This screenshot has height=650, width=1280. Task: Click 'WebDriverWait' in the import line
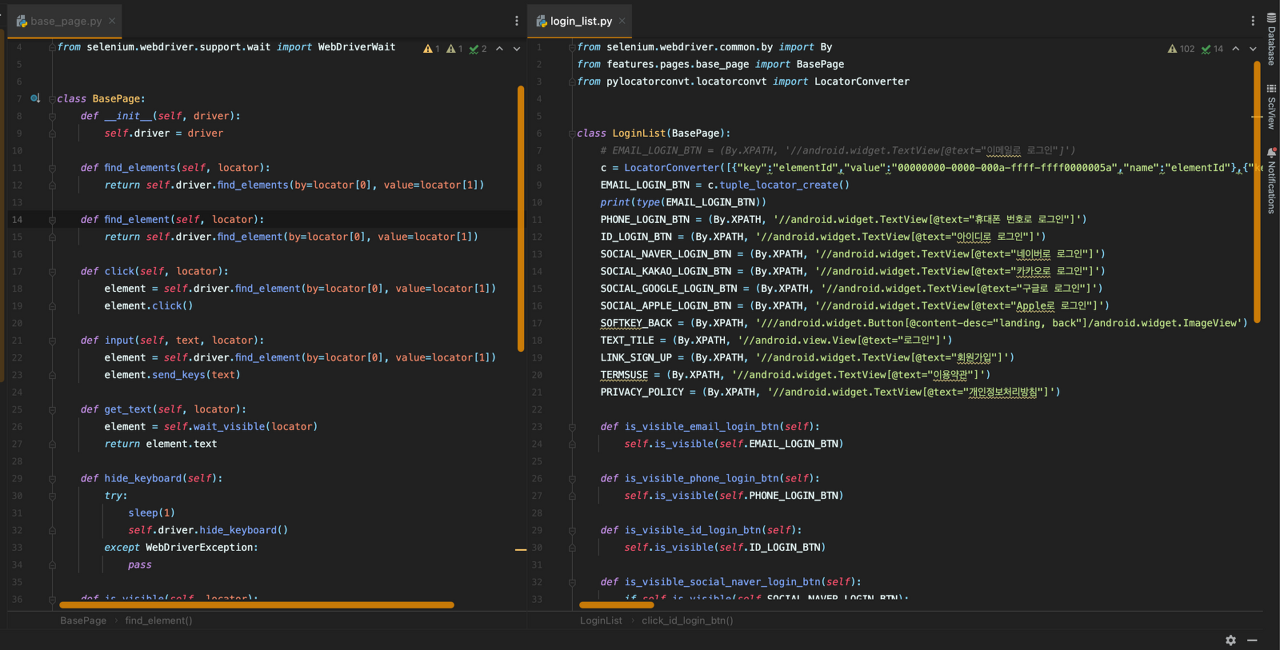(x=357, y=47)
